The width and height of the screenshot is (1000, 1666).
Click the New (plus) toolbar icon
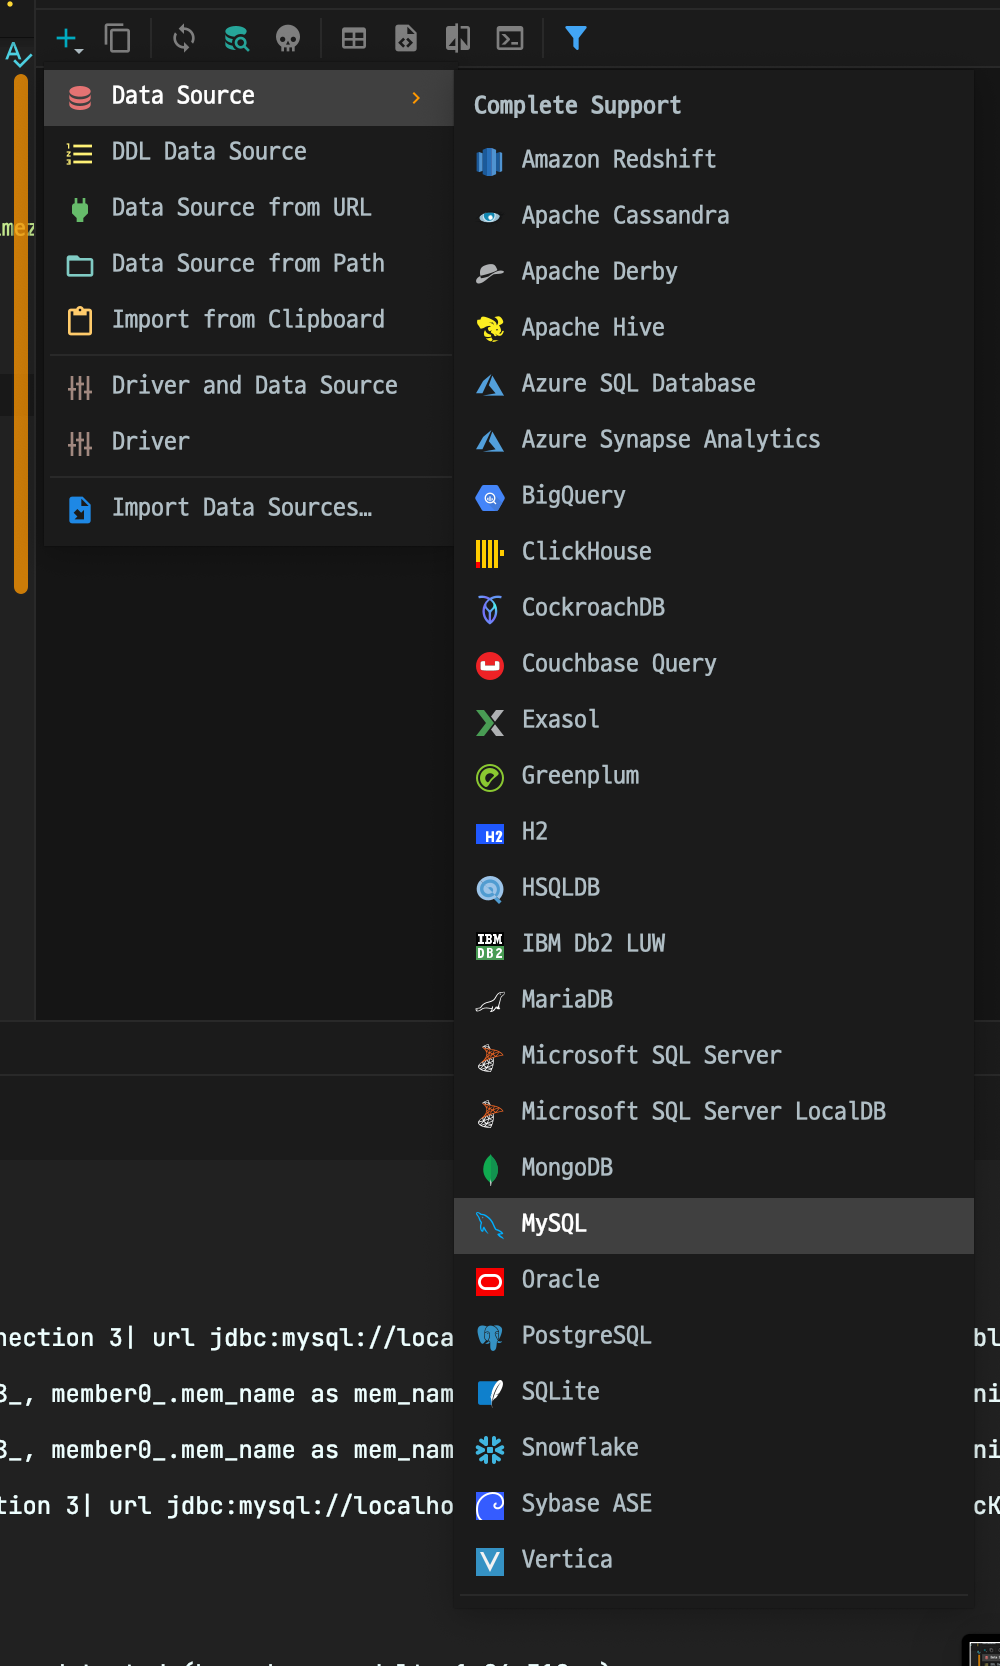pos(65,39)
